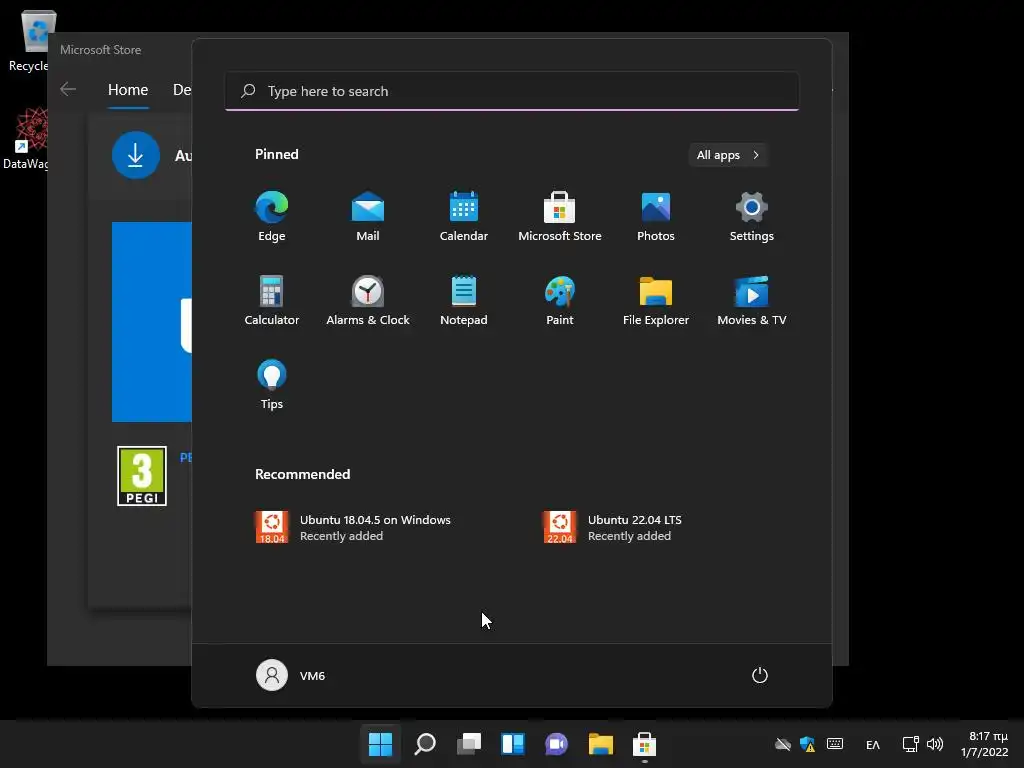
Task: Switch to Microsoft Store on the taskbar
Action: 645,744
